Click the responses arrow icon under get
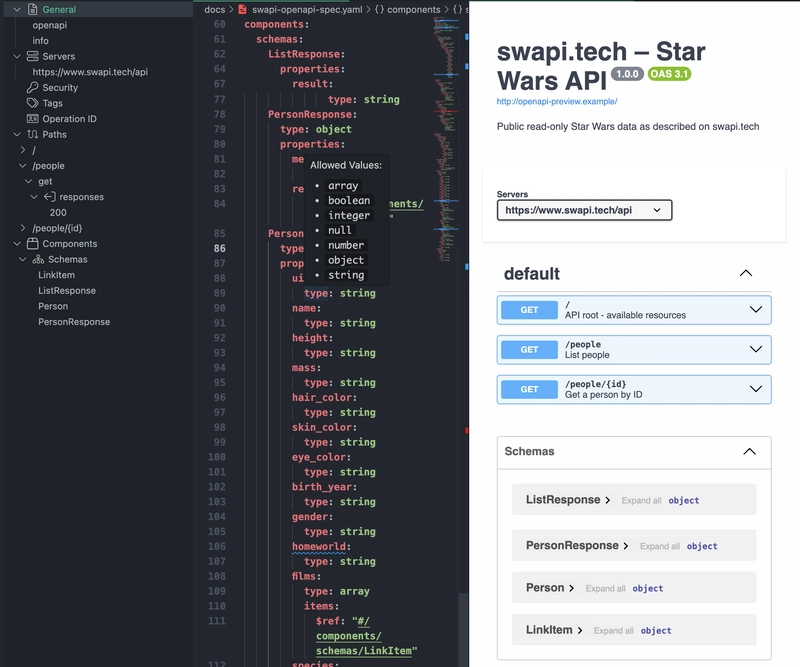800x667 pixels. (49, 196)
